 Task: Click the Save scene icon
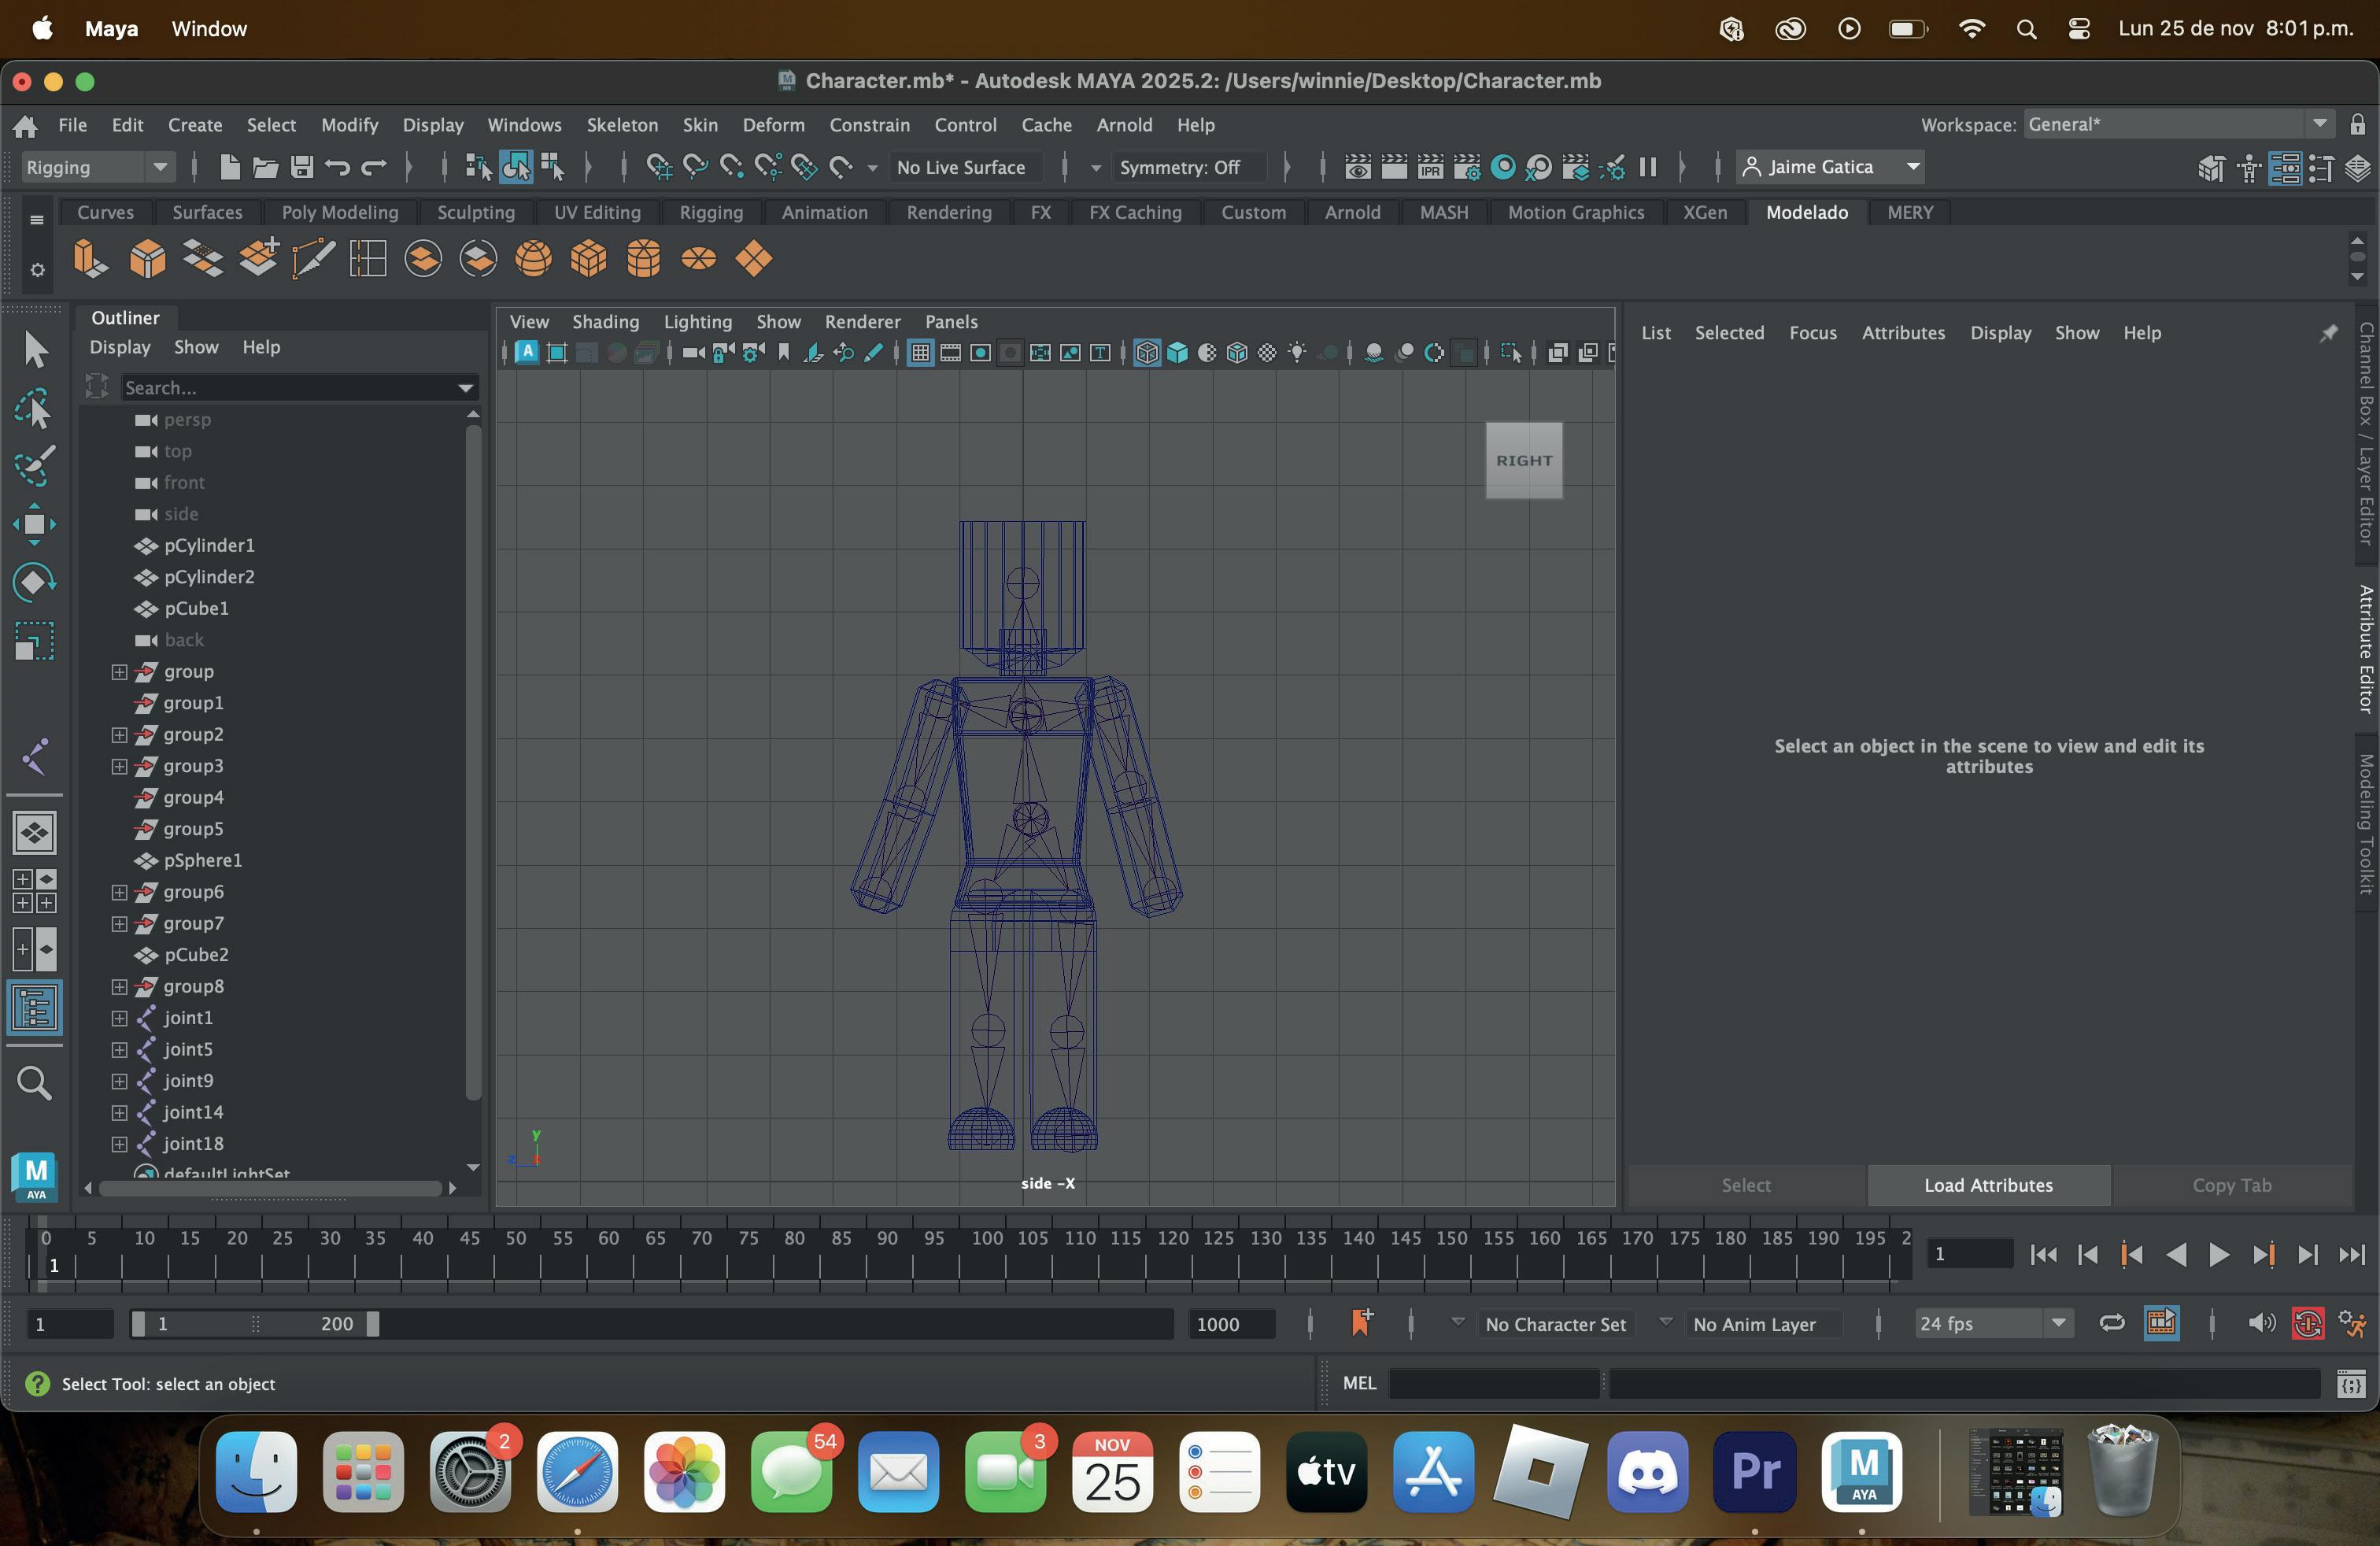tap(302, 167)
